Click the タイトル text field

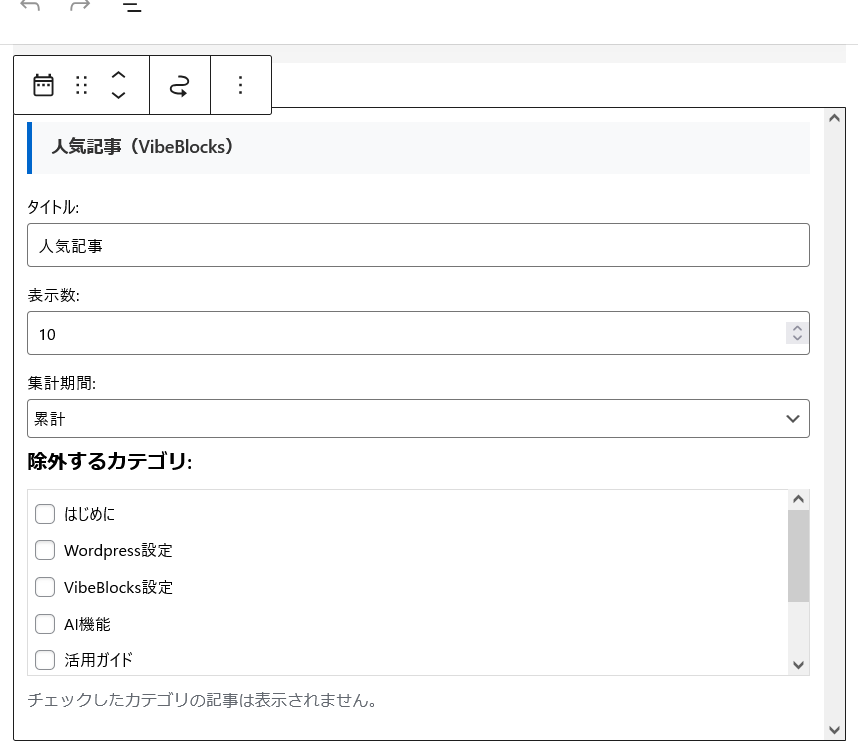tap(418, 245)
